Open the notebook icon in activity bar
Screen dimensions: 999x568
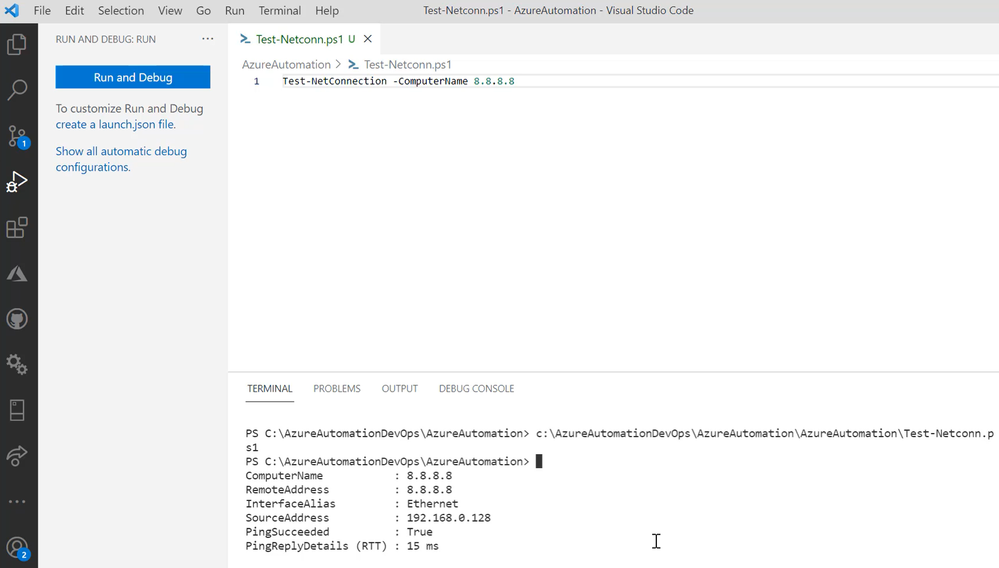pos(17,410)
